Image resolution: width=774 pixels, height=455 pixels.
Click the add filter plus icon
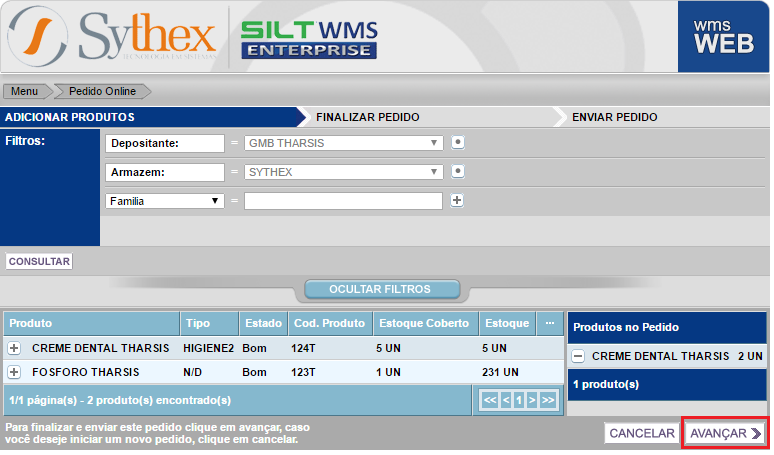click(x=457, y=201)
